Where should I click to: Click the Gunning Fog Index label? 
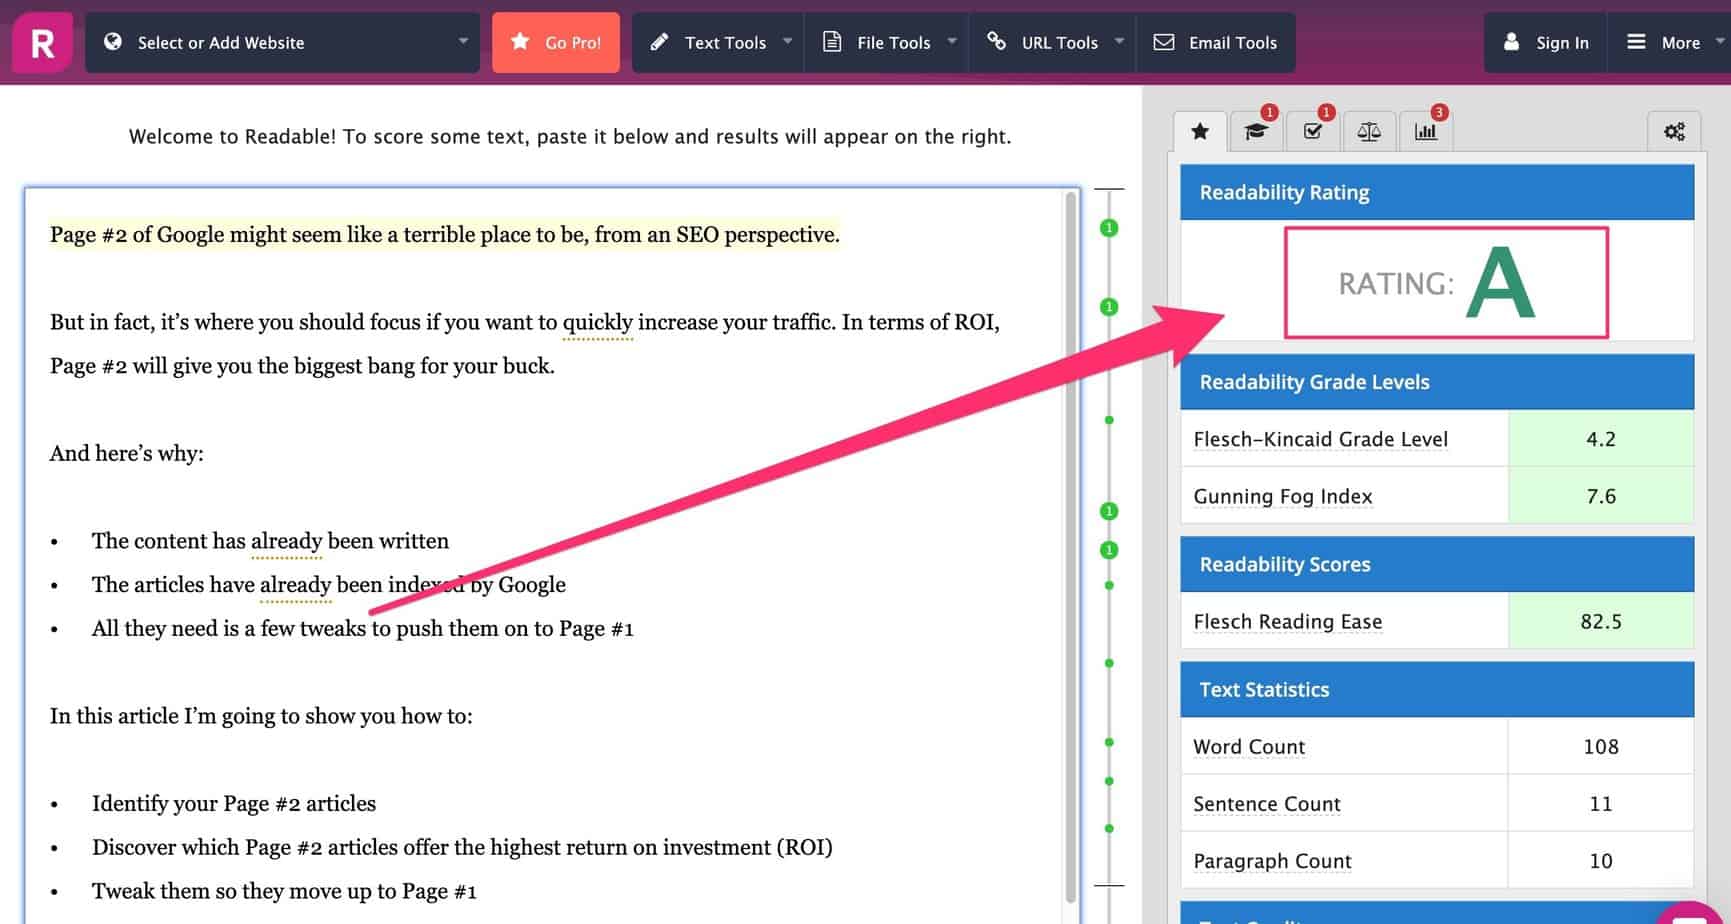tap(1282, 496)
